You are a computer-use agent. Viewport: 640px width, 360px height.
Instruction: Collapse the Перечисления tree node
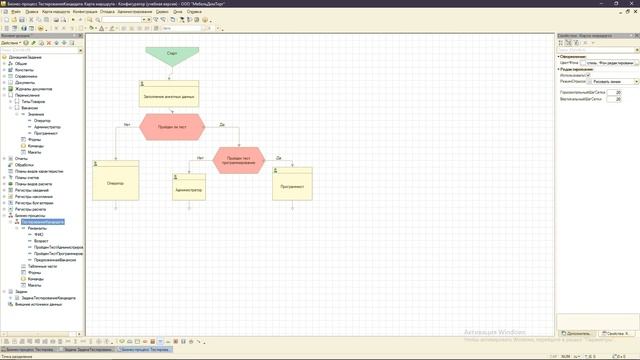pos(4,95)
